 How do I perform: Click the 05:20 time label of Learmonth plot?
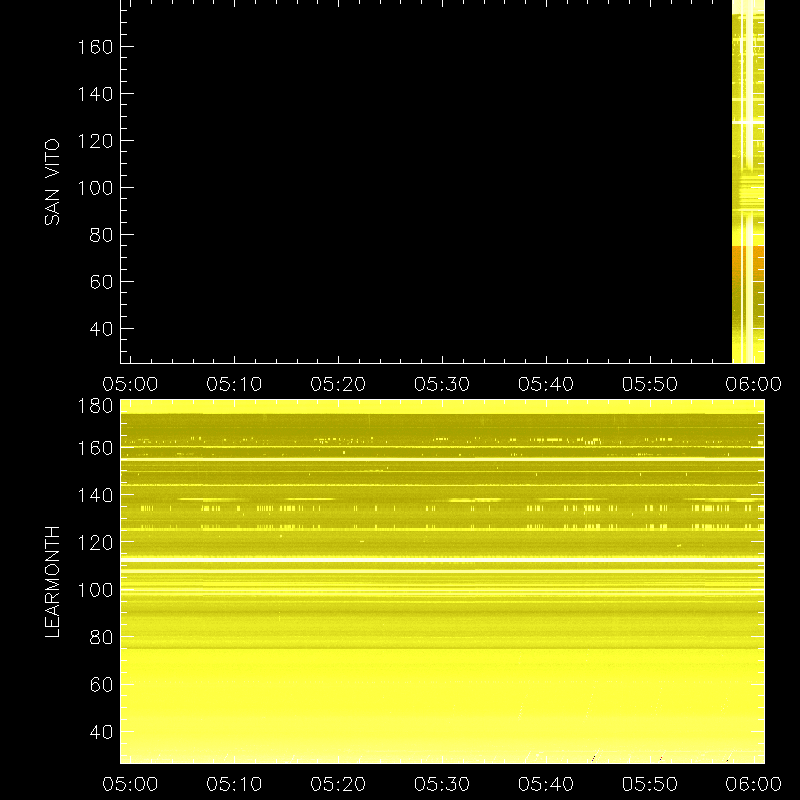point(338,784)
